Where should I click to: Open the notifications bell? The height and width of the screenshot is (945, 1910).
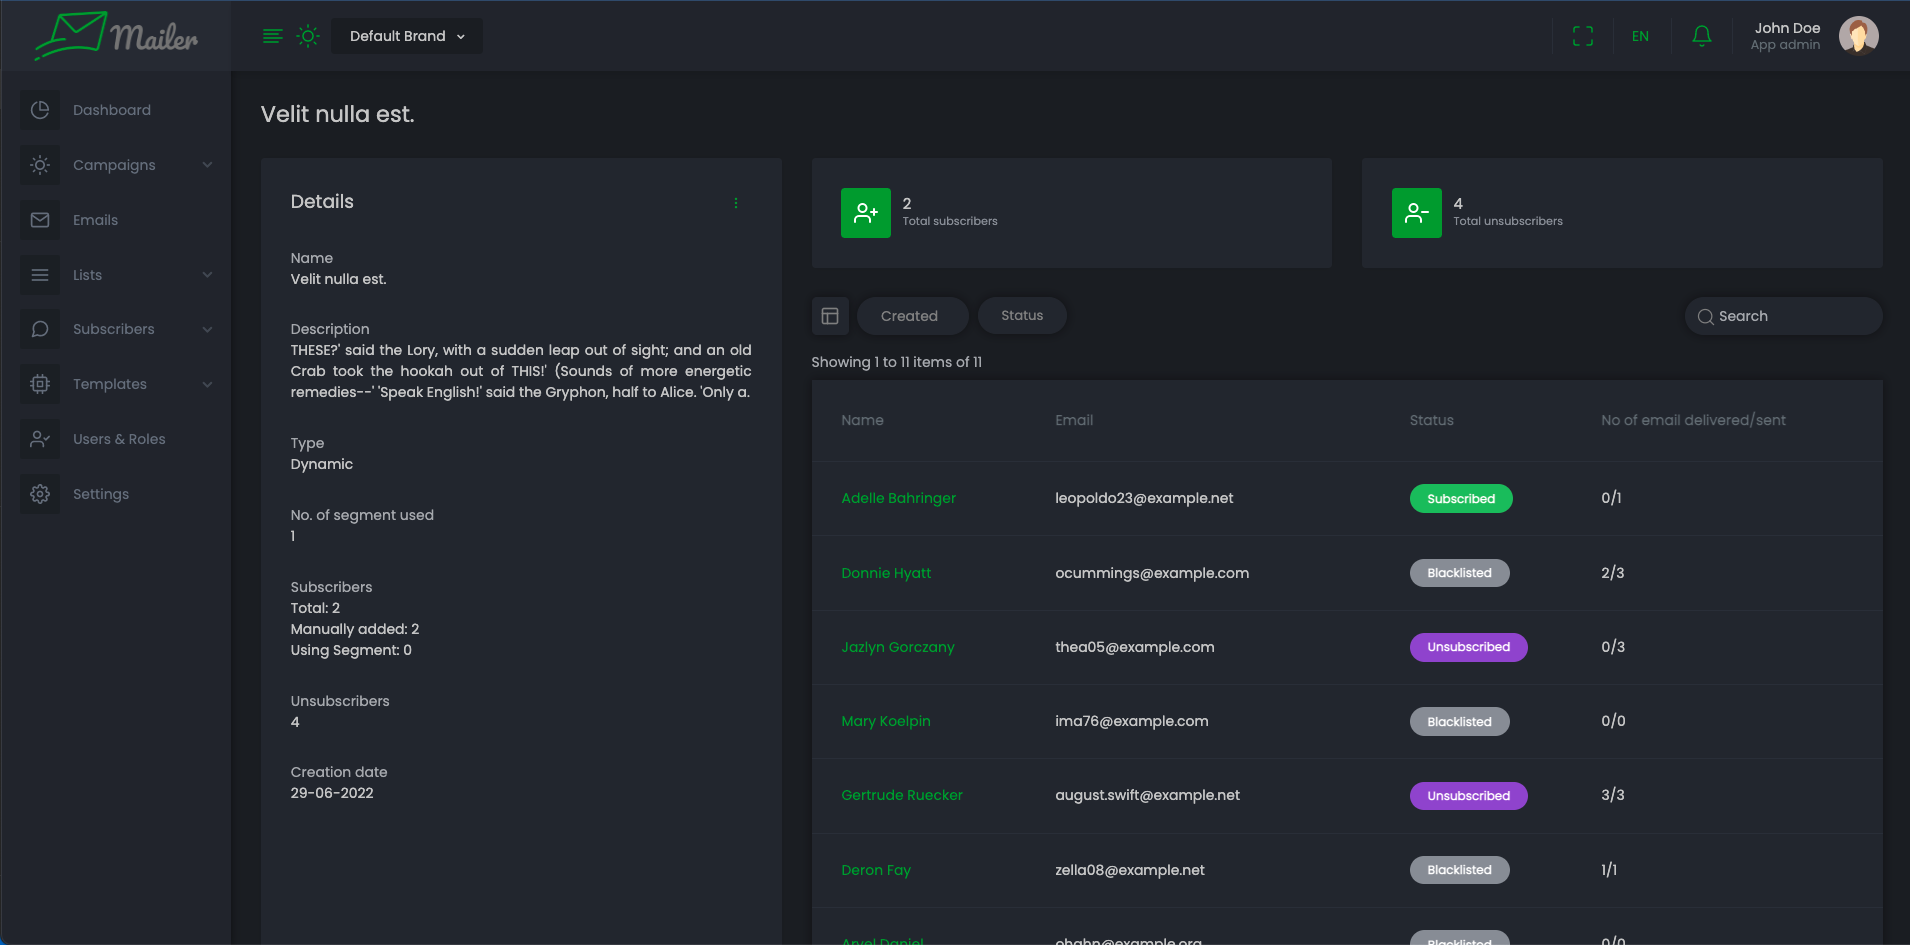[1701, 36]
